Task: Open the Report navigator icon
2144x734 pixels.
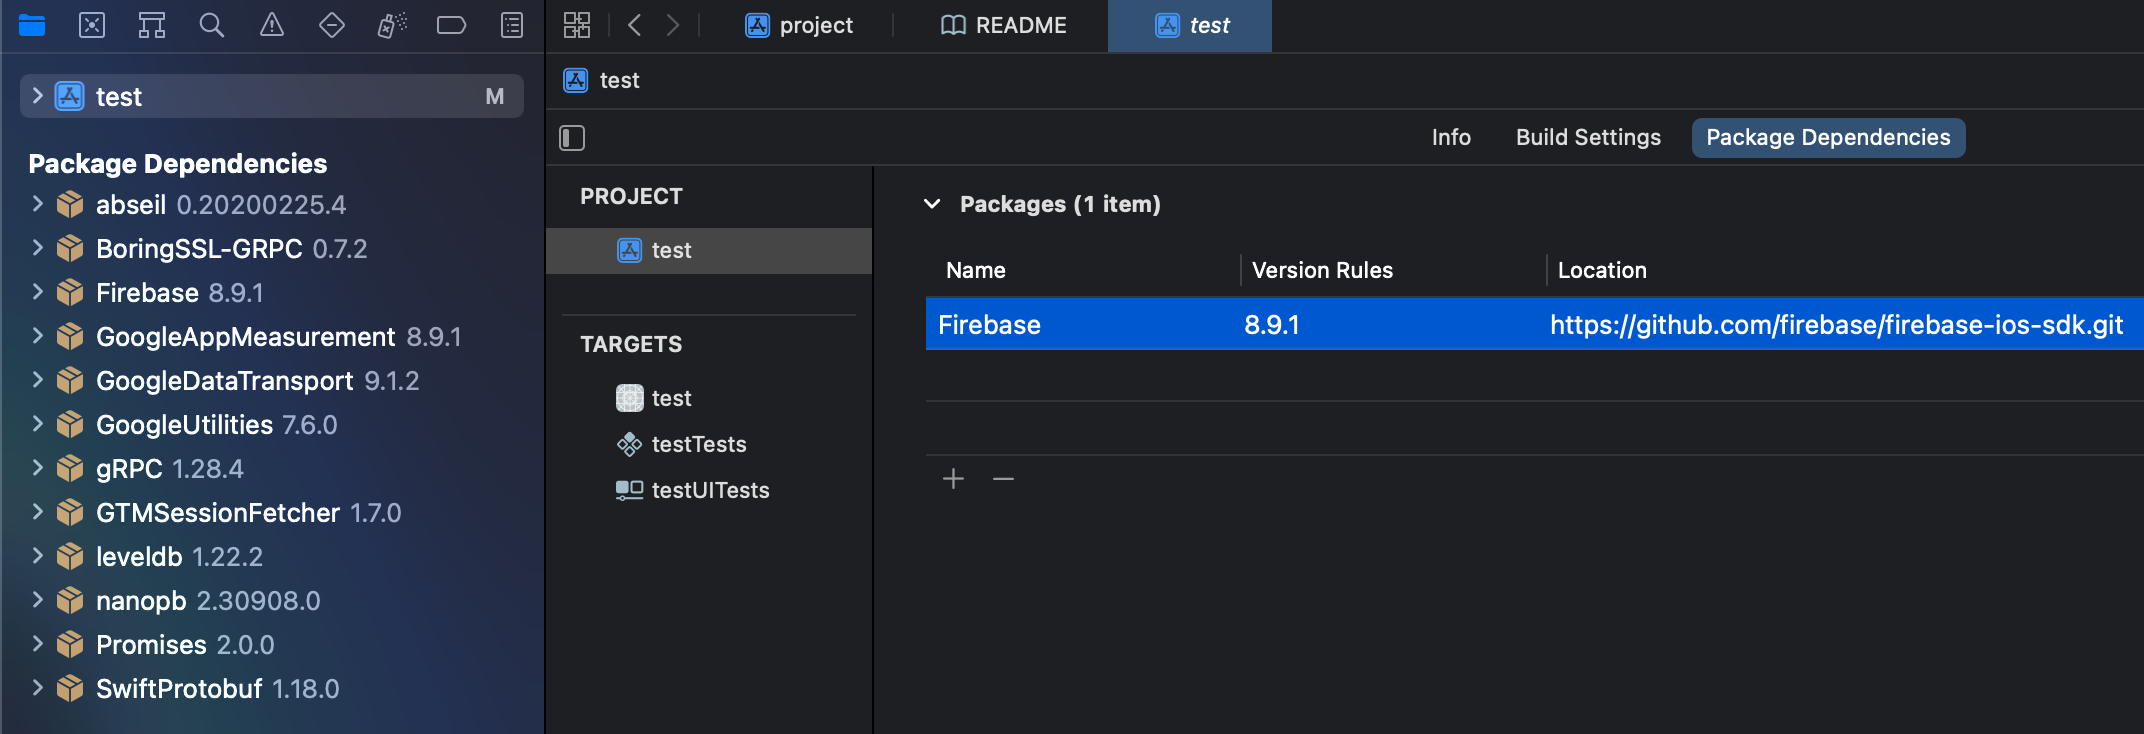Action: (x=512, y=25)
